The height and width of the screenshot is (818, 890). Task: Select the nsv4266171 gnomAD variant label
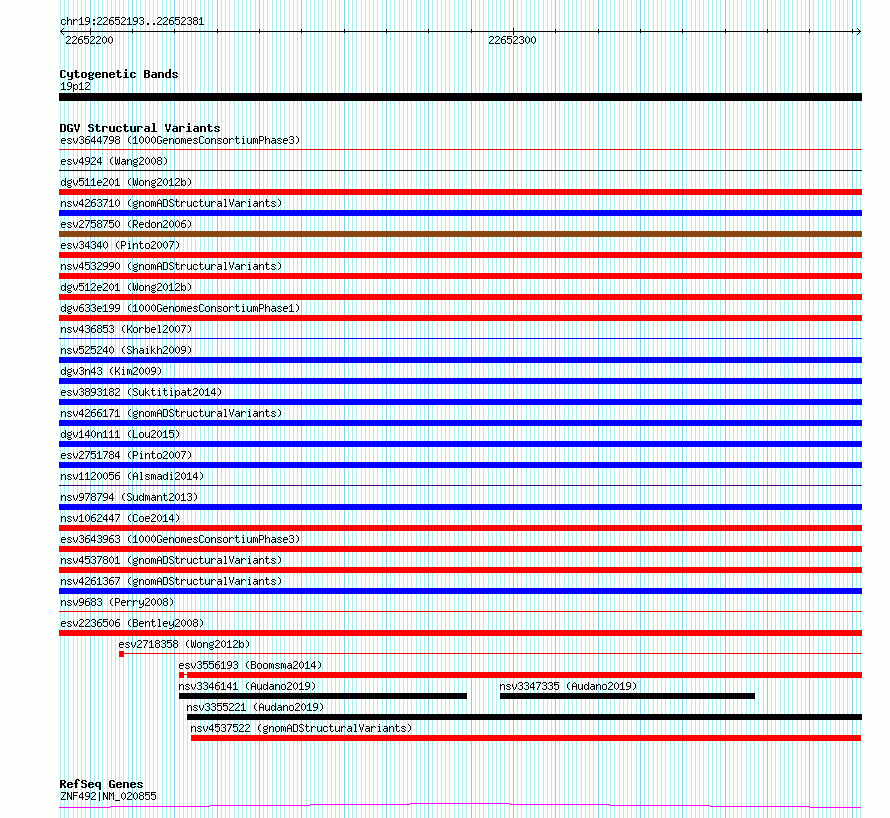[171, 413]
